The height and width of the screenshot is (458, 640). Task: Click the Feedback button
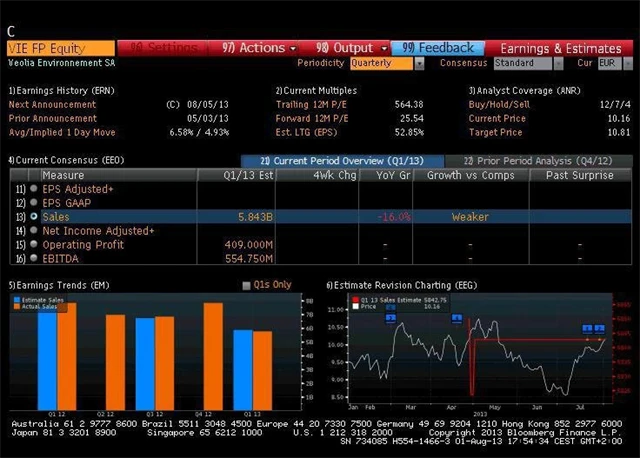point(438,47)
